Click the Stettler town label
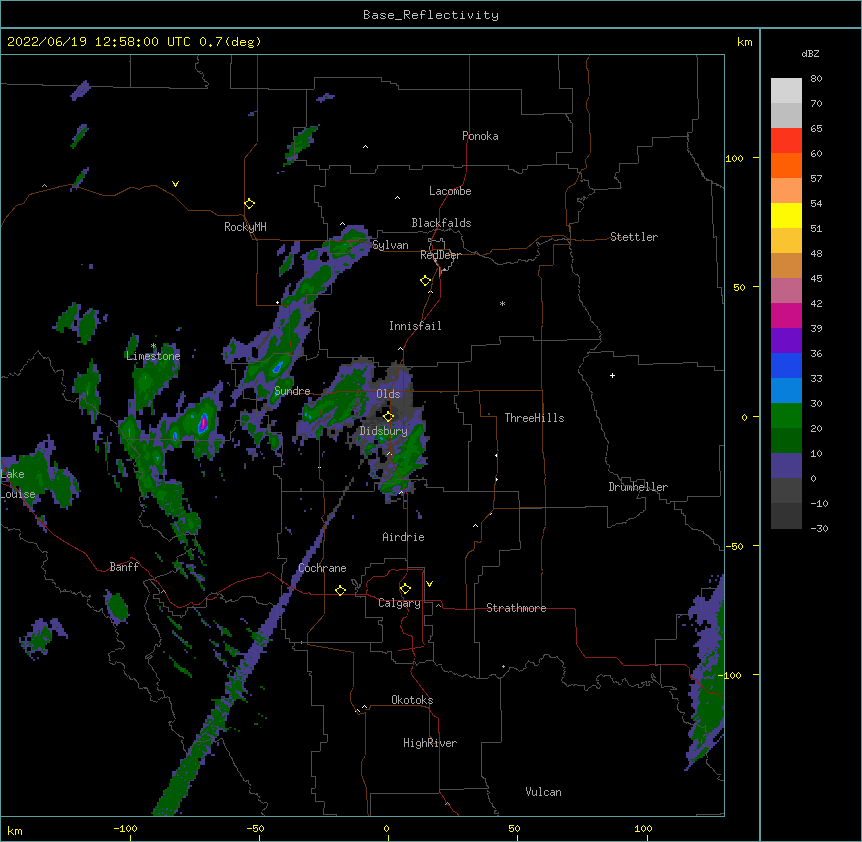 pos(634,237)
